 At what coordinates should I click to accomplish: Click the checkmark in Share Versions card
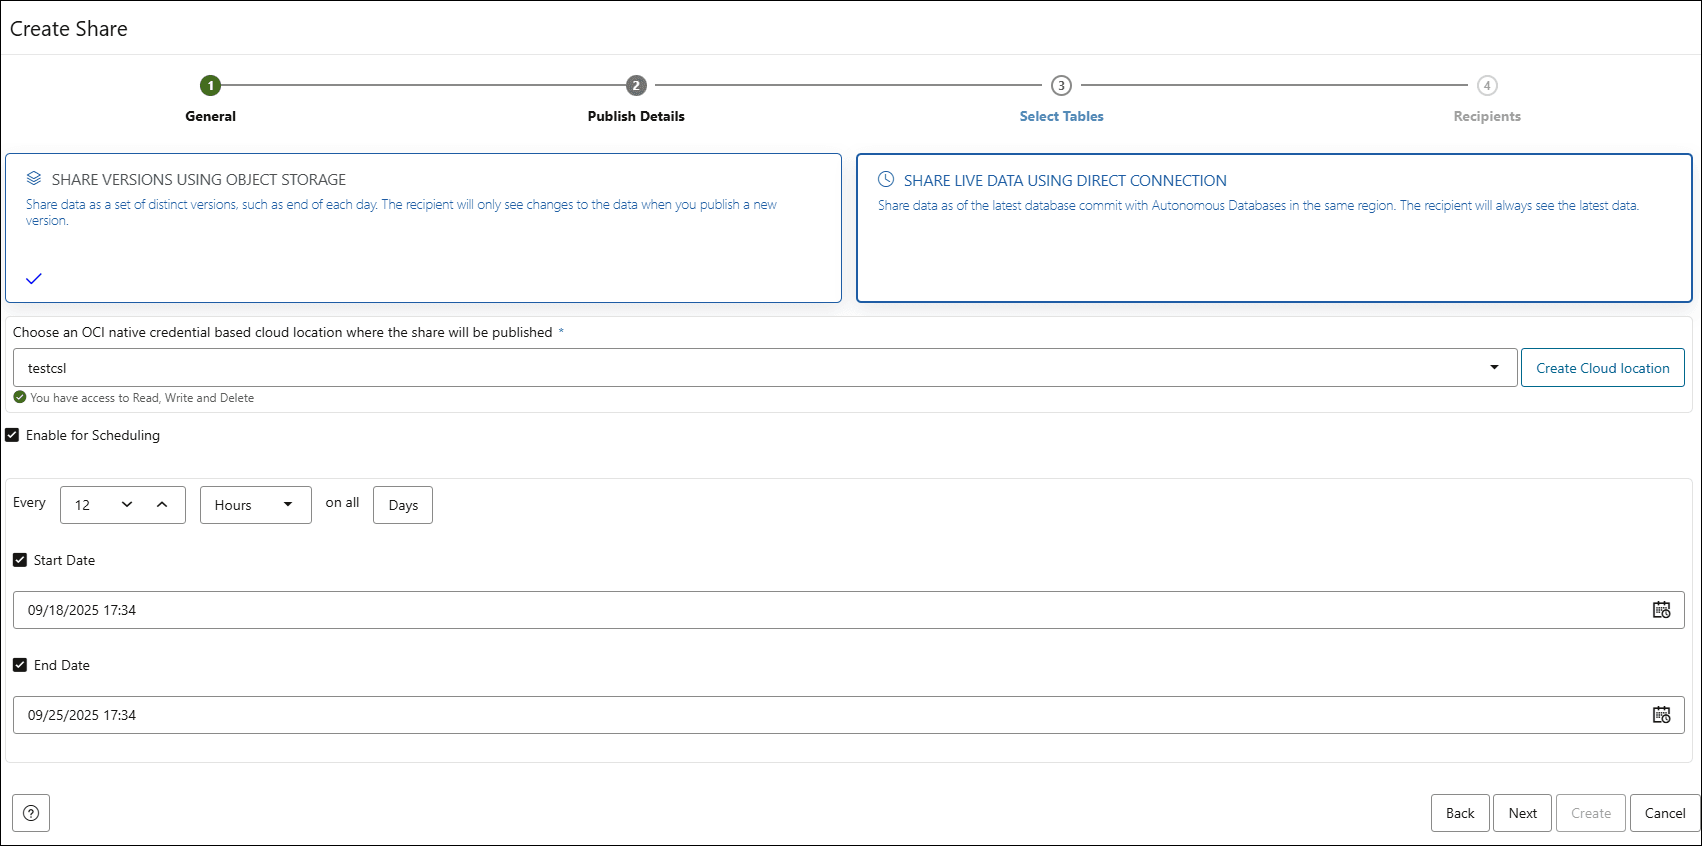pos(34,278)
